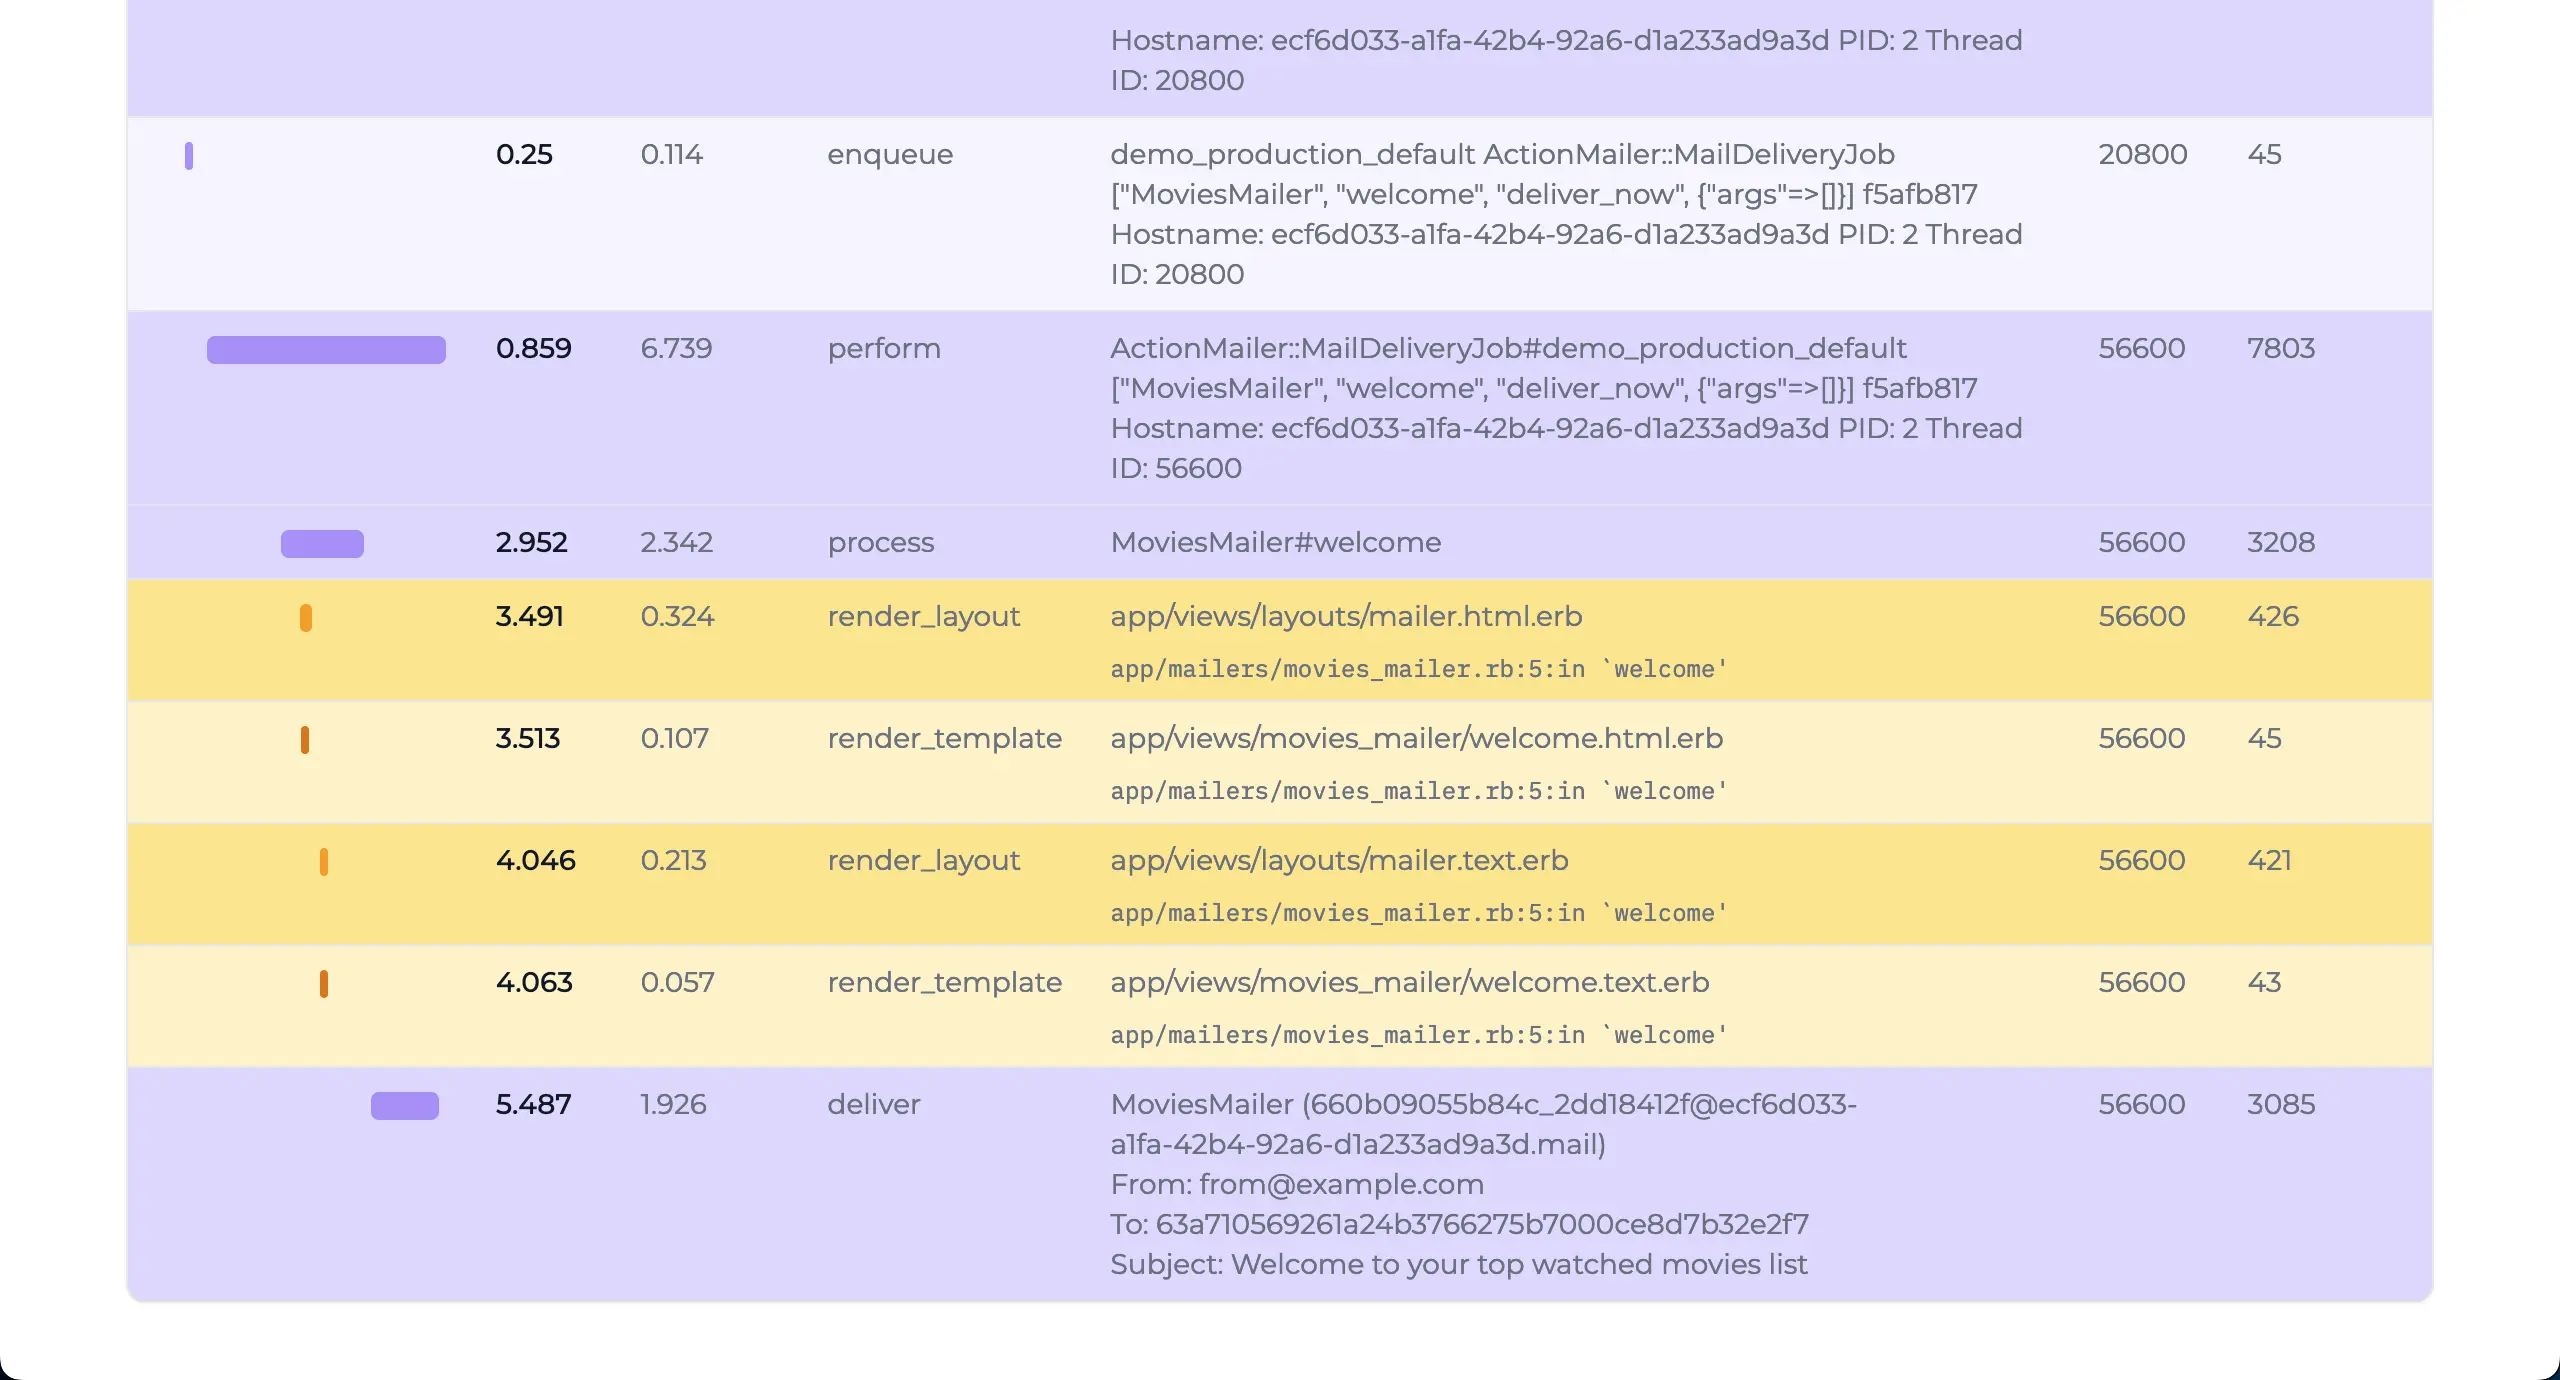Click app/views/layouts/mailer.html.erb path
Image resolution: width=2560 pixels, height=1380 pixels.
(x=1346, y=616)
